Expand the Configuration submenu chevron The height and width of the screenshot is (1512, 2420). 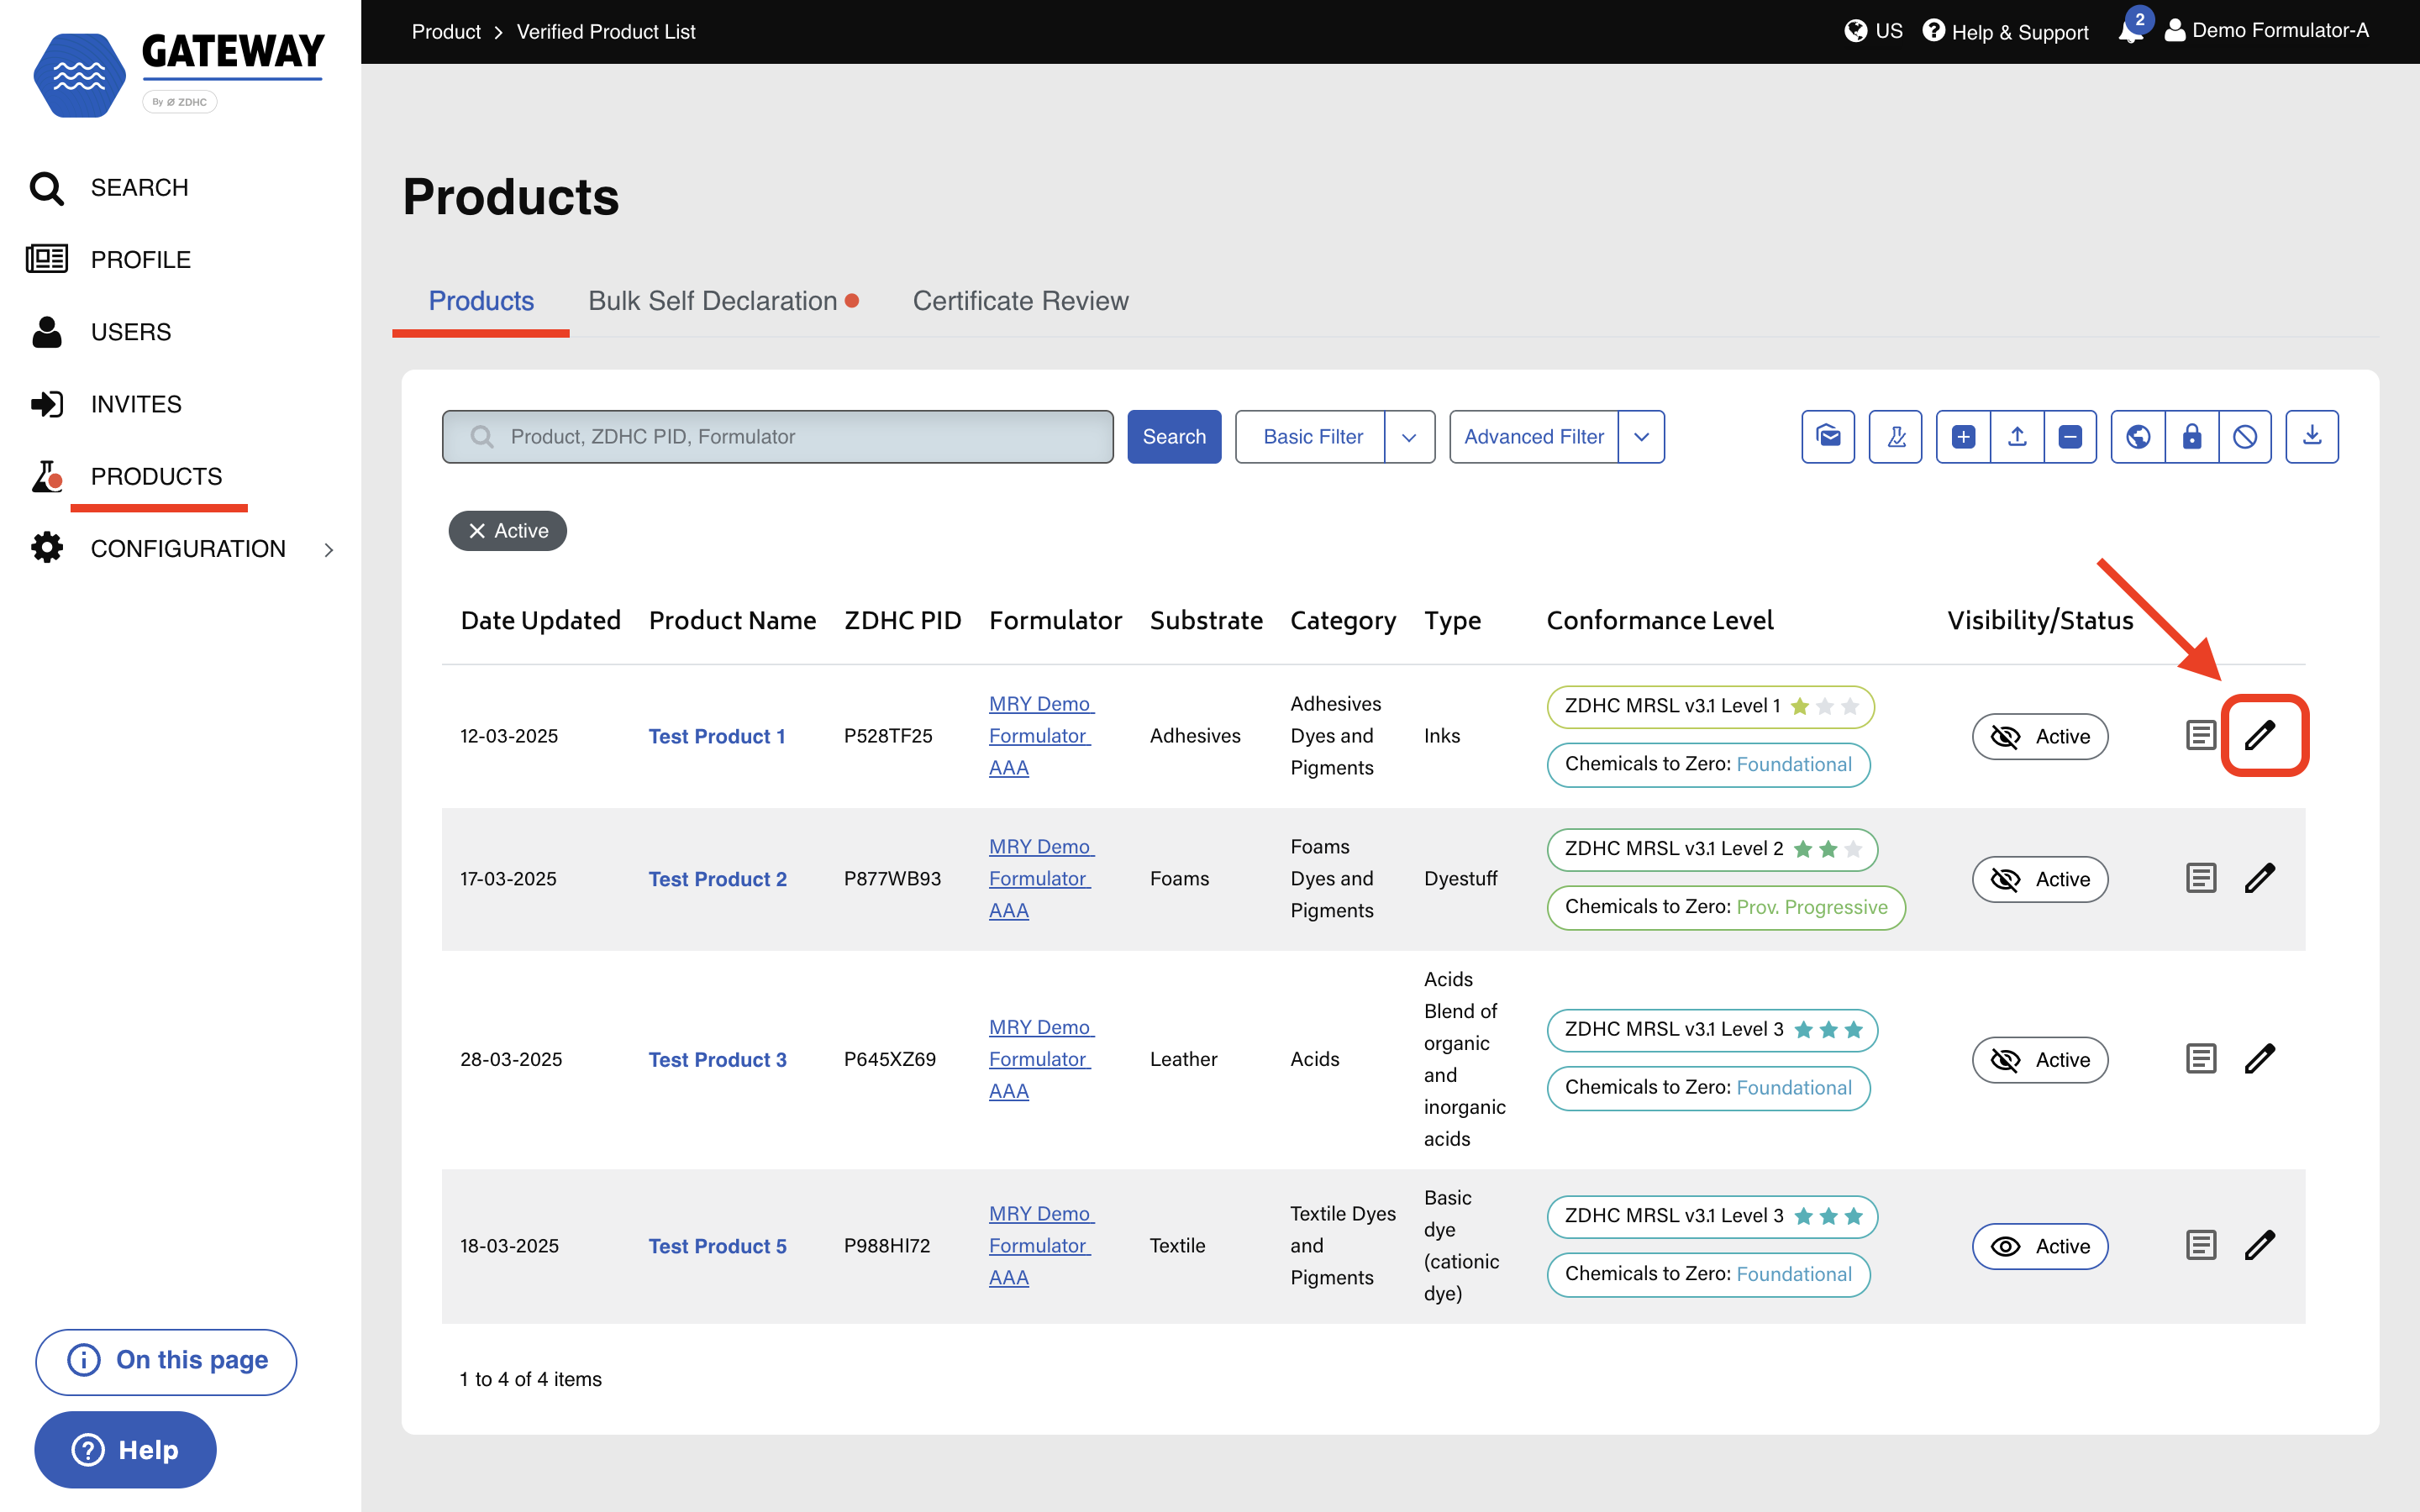tap(329, 549)
